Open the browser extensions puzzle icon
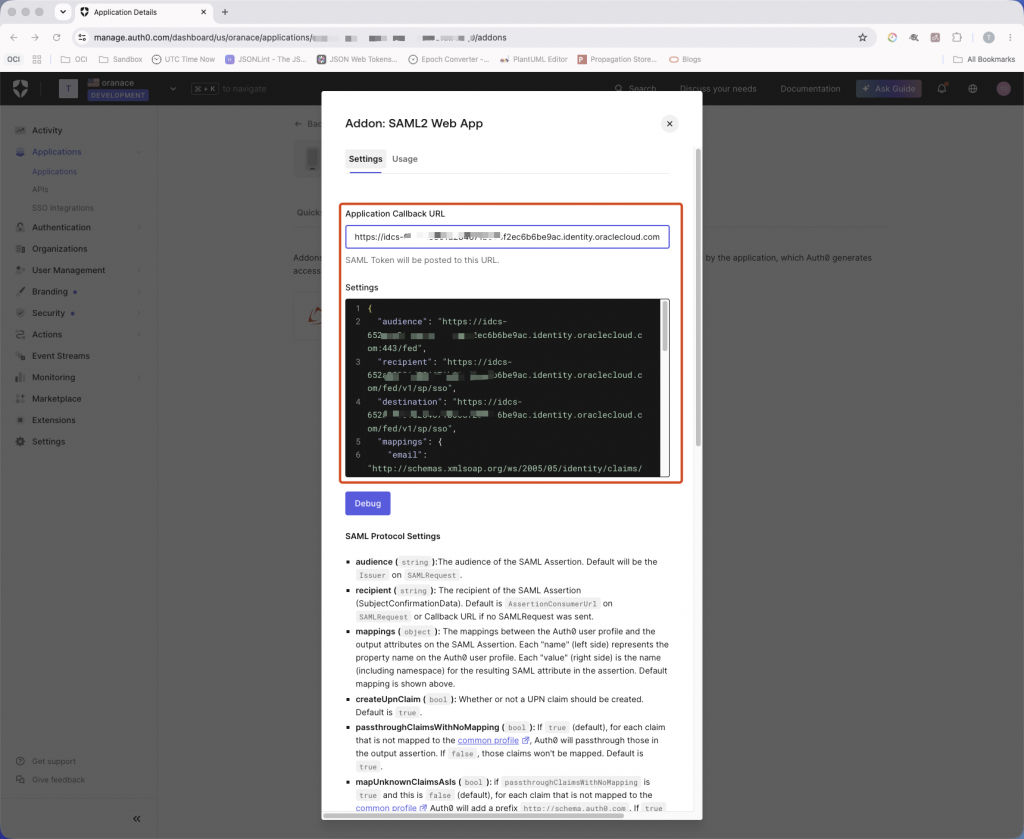The image size is (1024, 839). click(x=957, y=37)
